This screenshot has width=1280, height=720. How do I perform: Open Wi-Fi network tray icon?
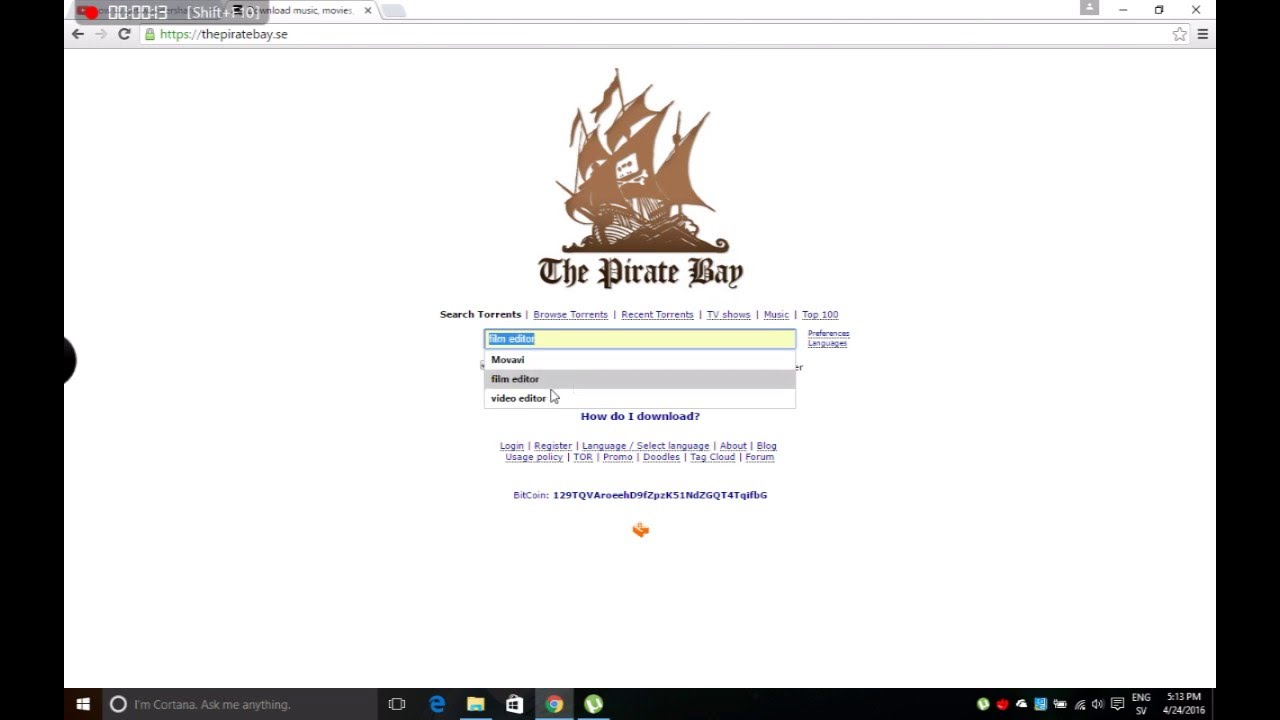1080,704
